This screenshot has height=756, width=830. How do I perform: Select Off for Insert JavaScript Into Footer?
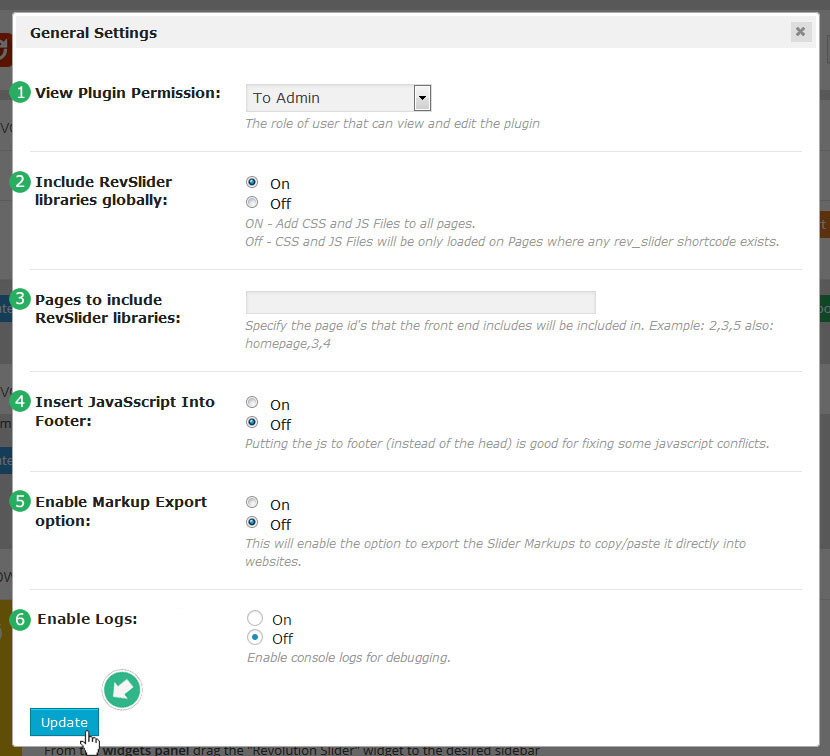click(252, 424)
